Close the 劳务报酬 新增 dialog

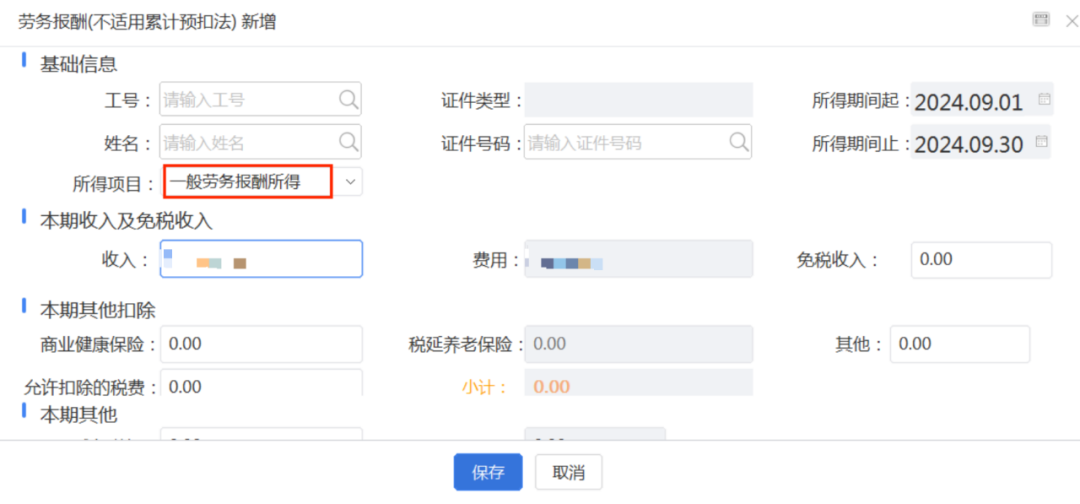[1072, 21]
